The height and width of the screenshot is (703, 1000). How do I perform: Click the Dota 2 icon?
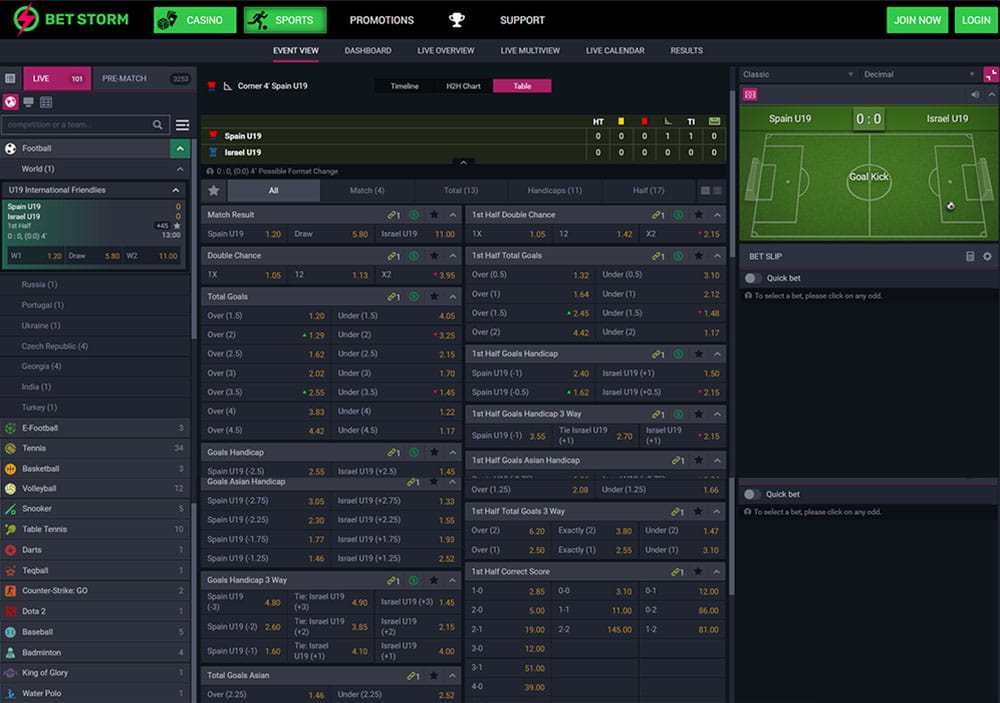(x=11, y=611)
